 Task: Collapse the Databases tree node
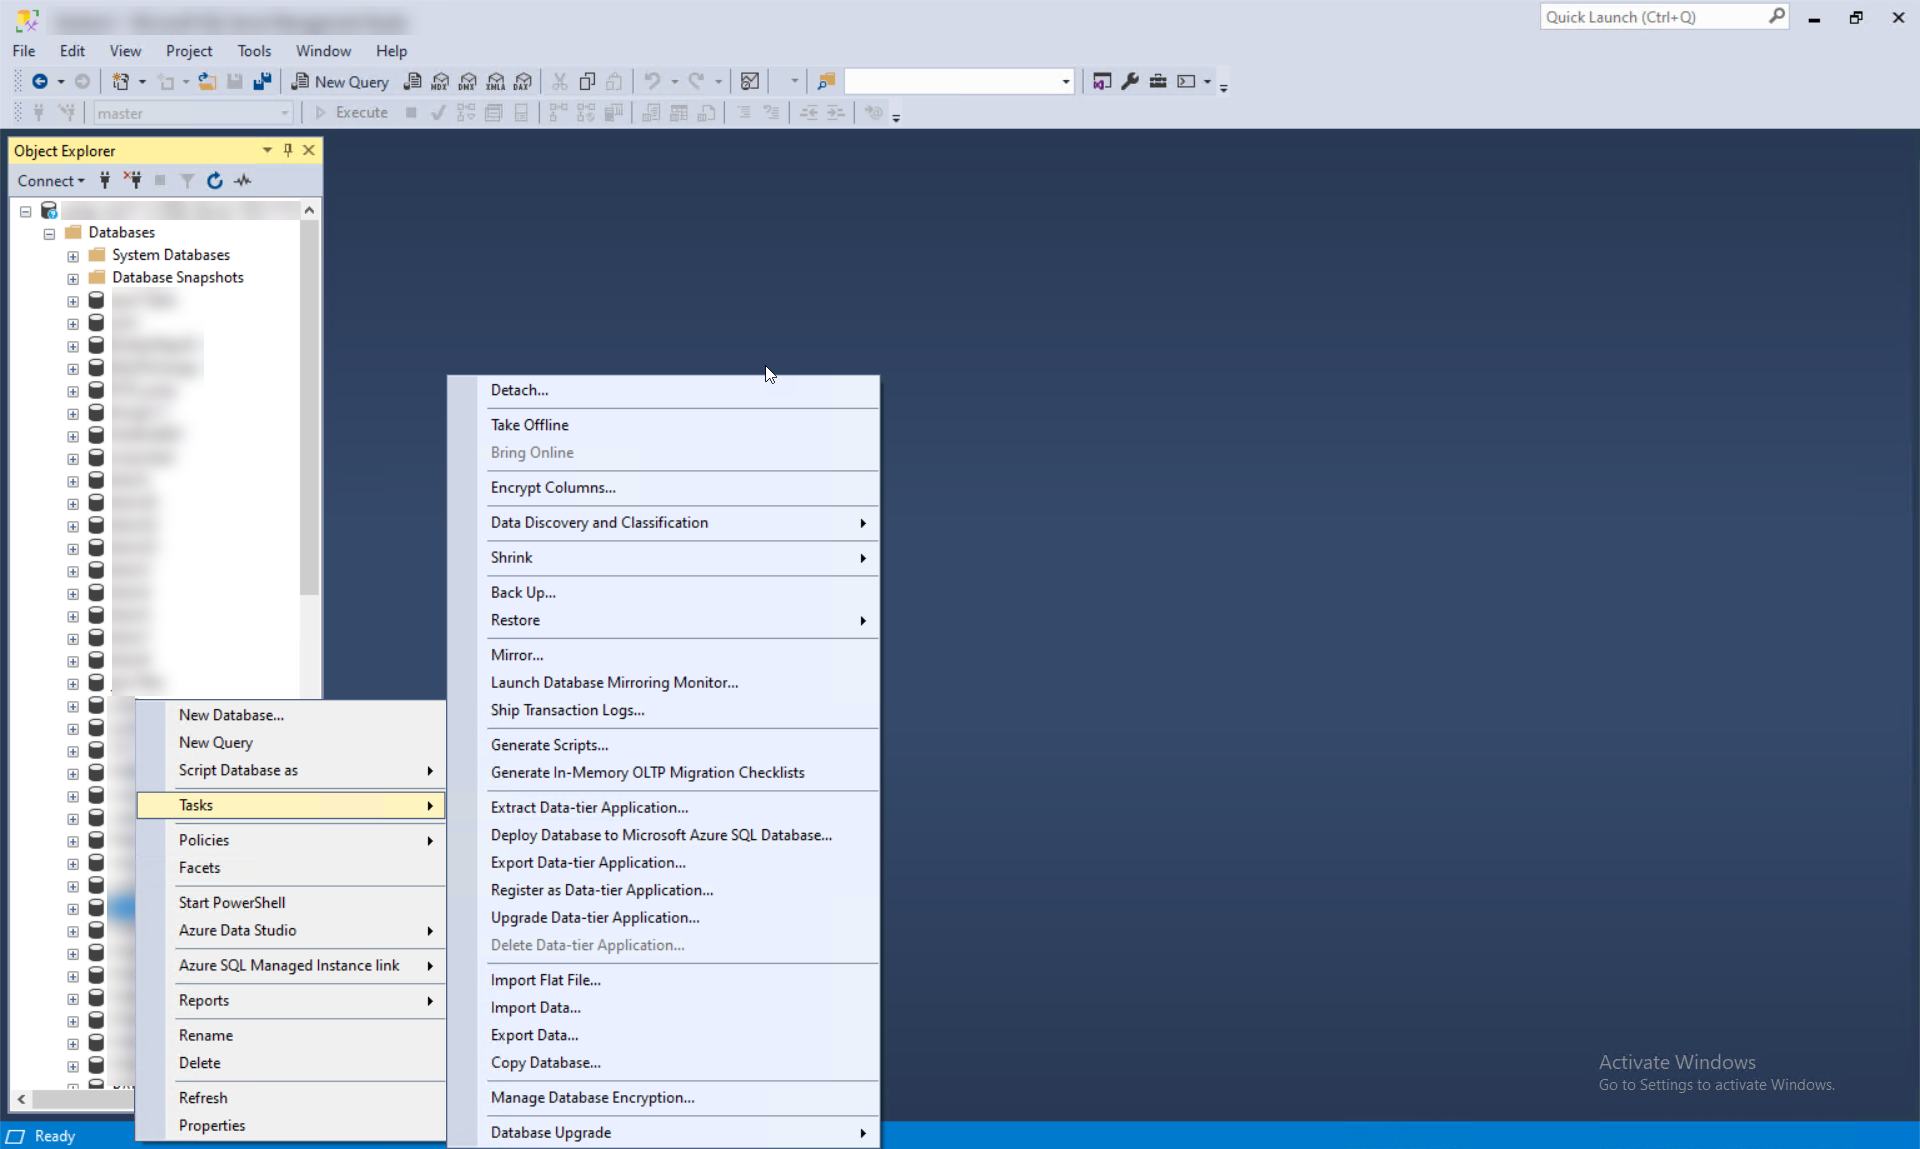click(49, 233)
